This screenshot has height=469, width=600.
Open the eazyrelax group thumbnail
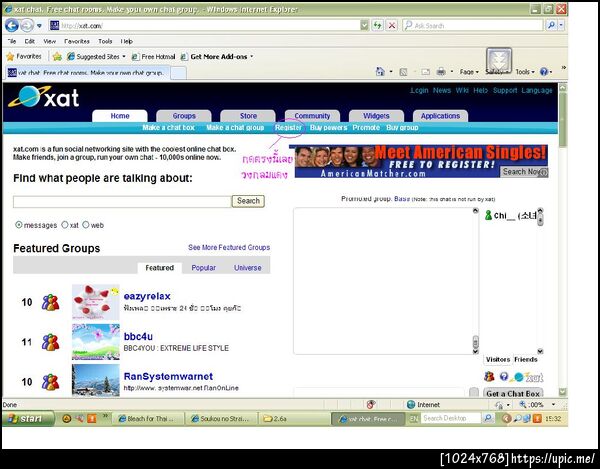tap(96, 302)
